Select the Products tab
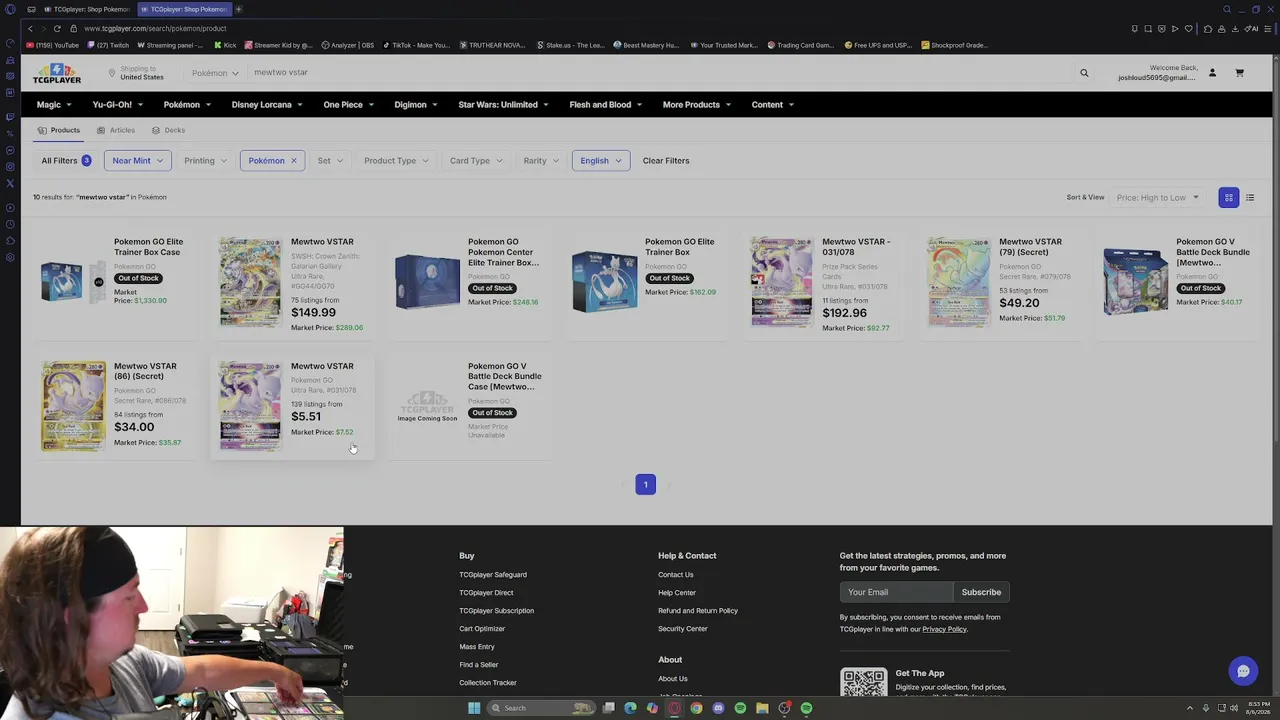The width and height of the screenshot is (1280, 720). click(x=59, y=130)
